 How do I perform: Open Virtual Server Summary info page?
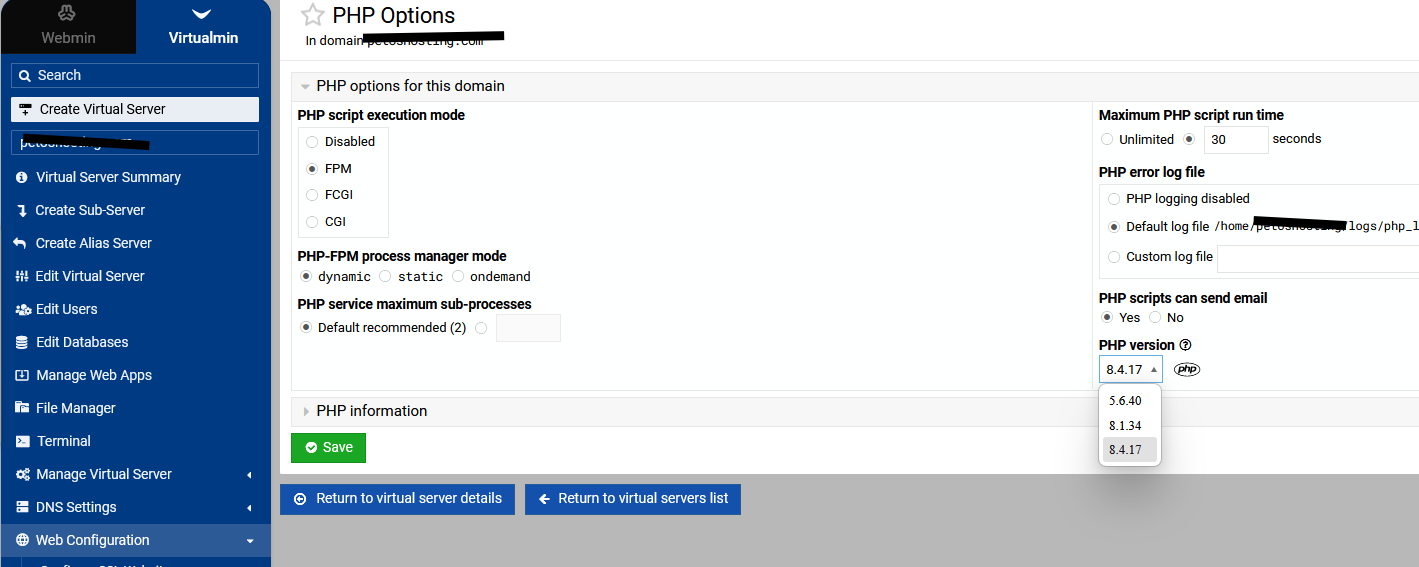(x=108, y=177)
